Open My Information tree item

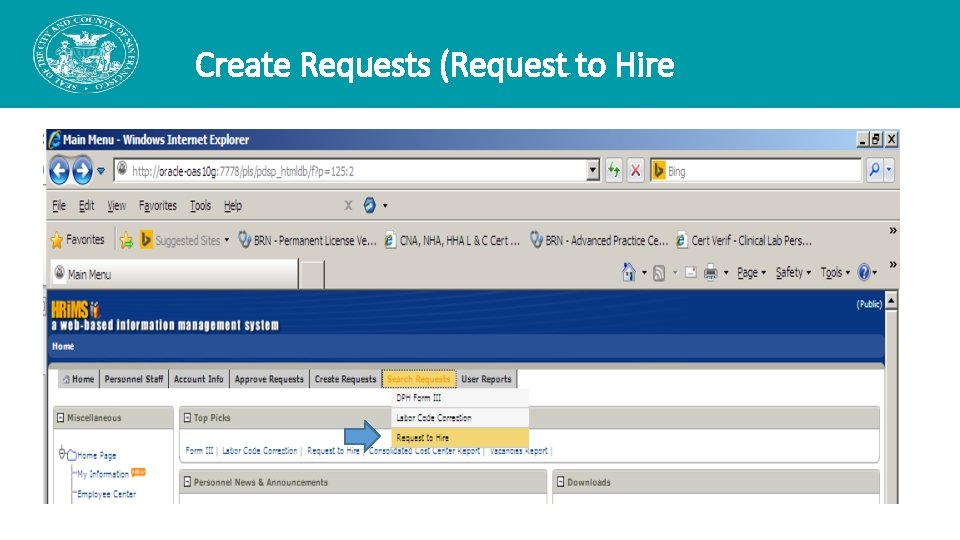tap(103, 474)
